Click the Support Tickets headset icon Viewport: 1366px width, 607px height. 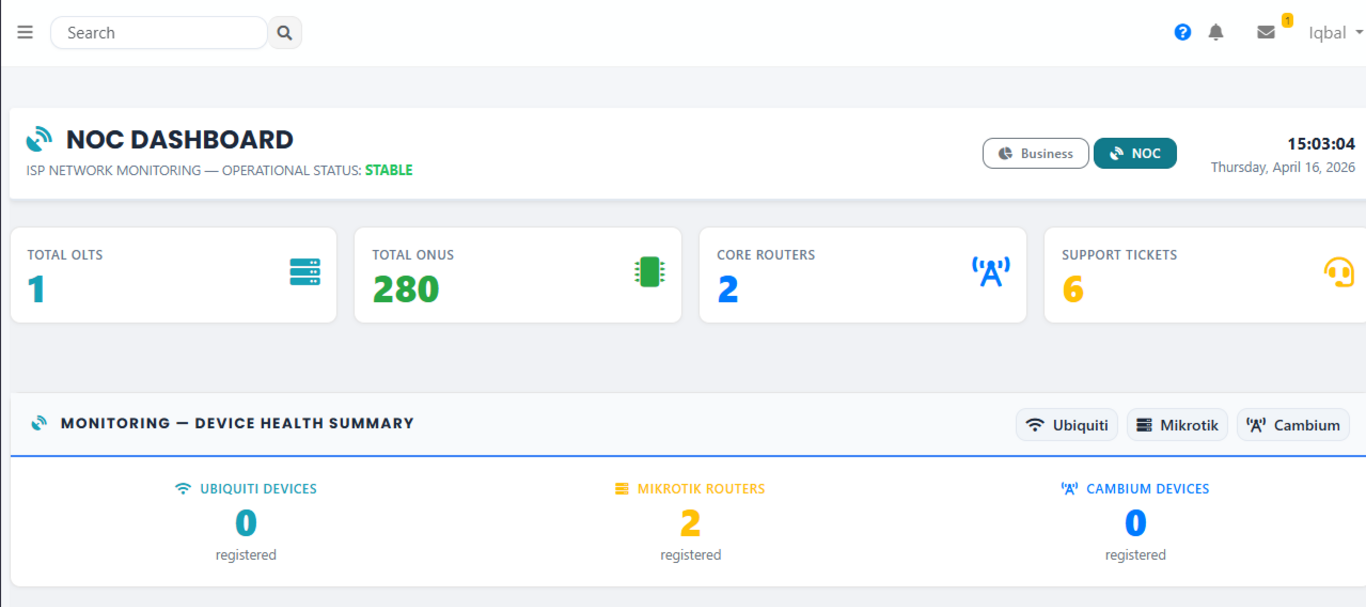1339,272
